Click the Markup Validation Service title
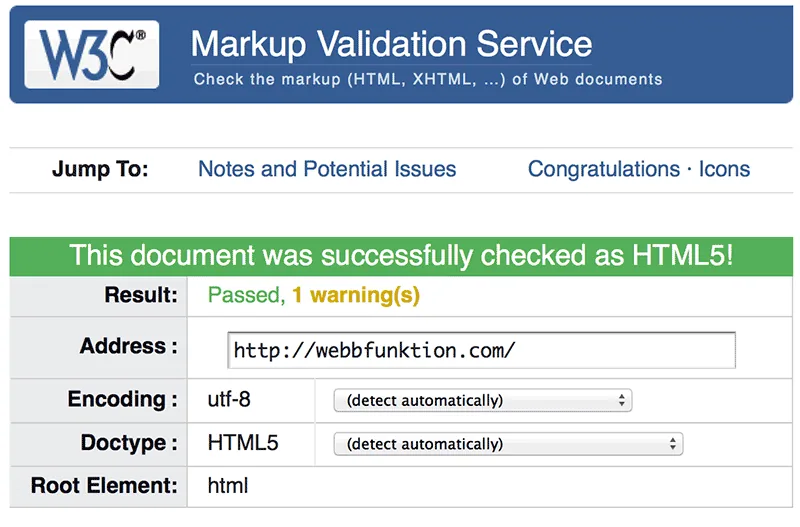The width and height of the screenshot is (800, 527). [x=391, y=44]
